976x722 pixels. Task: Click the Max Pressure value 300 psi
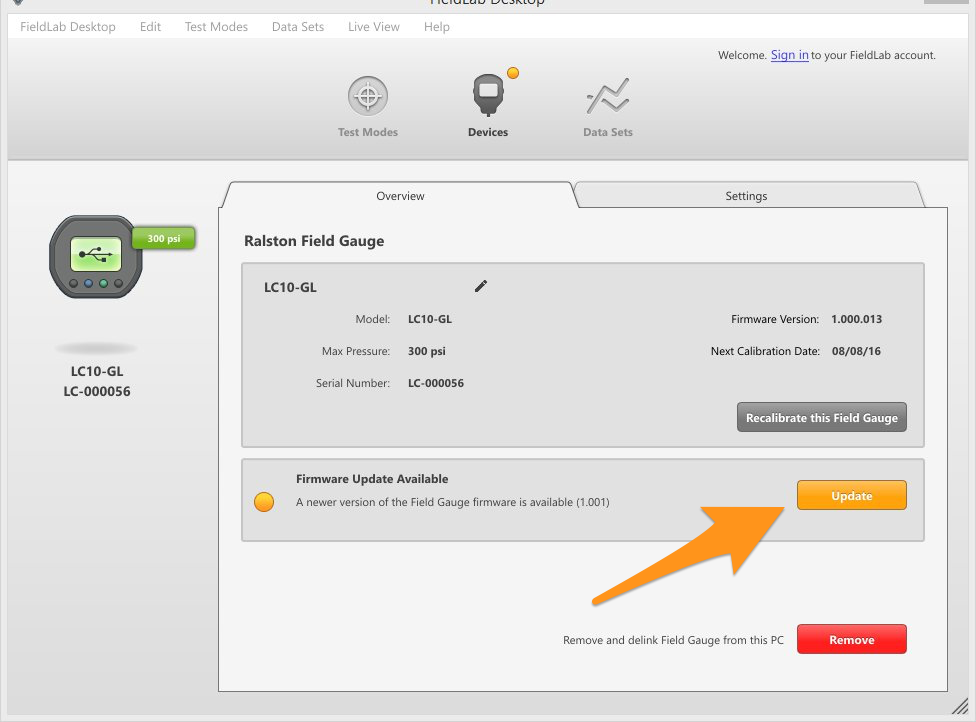pos(426,351)
